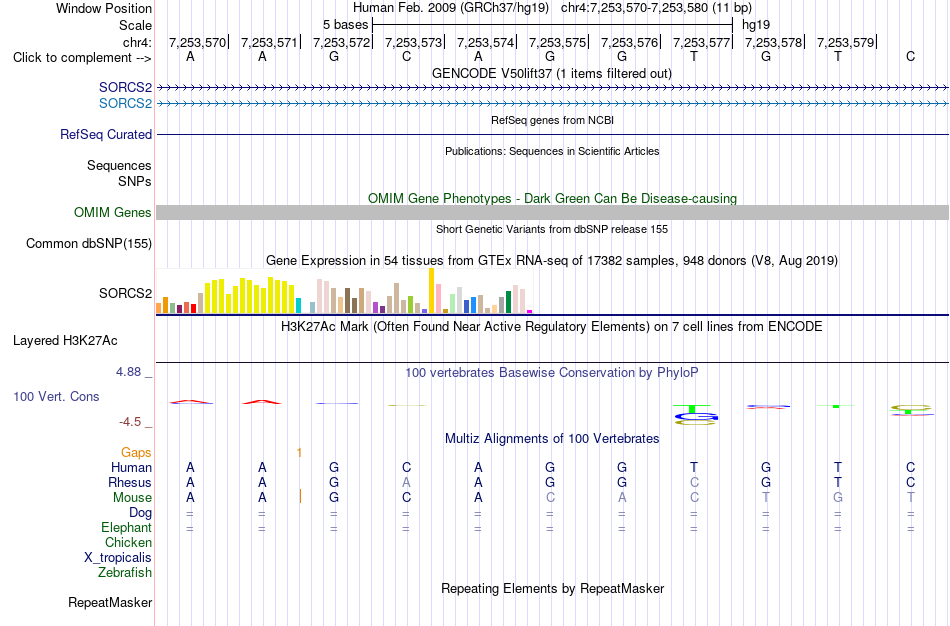The width and height of the screenshot is (950, 626).
Task: Click the black SORCS2 GTEx track label
Action: tap(125, 293)
